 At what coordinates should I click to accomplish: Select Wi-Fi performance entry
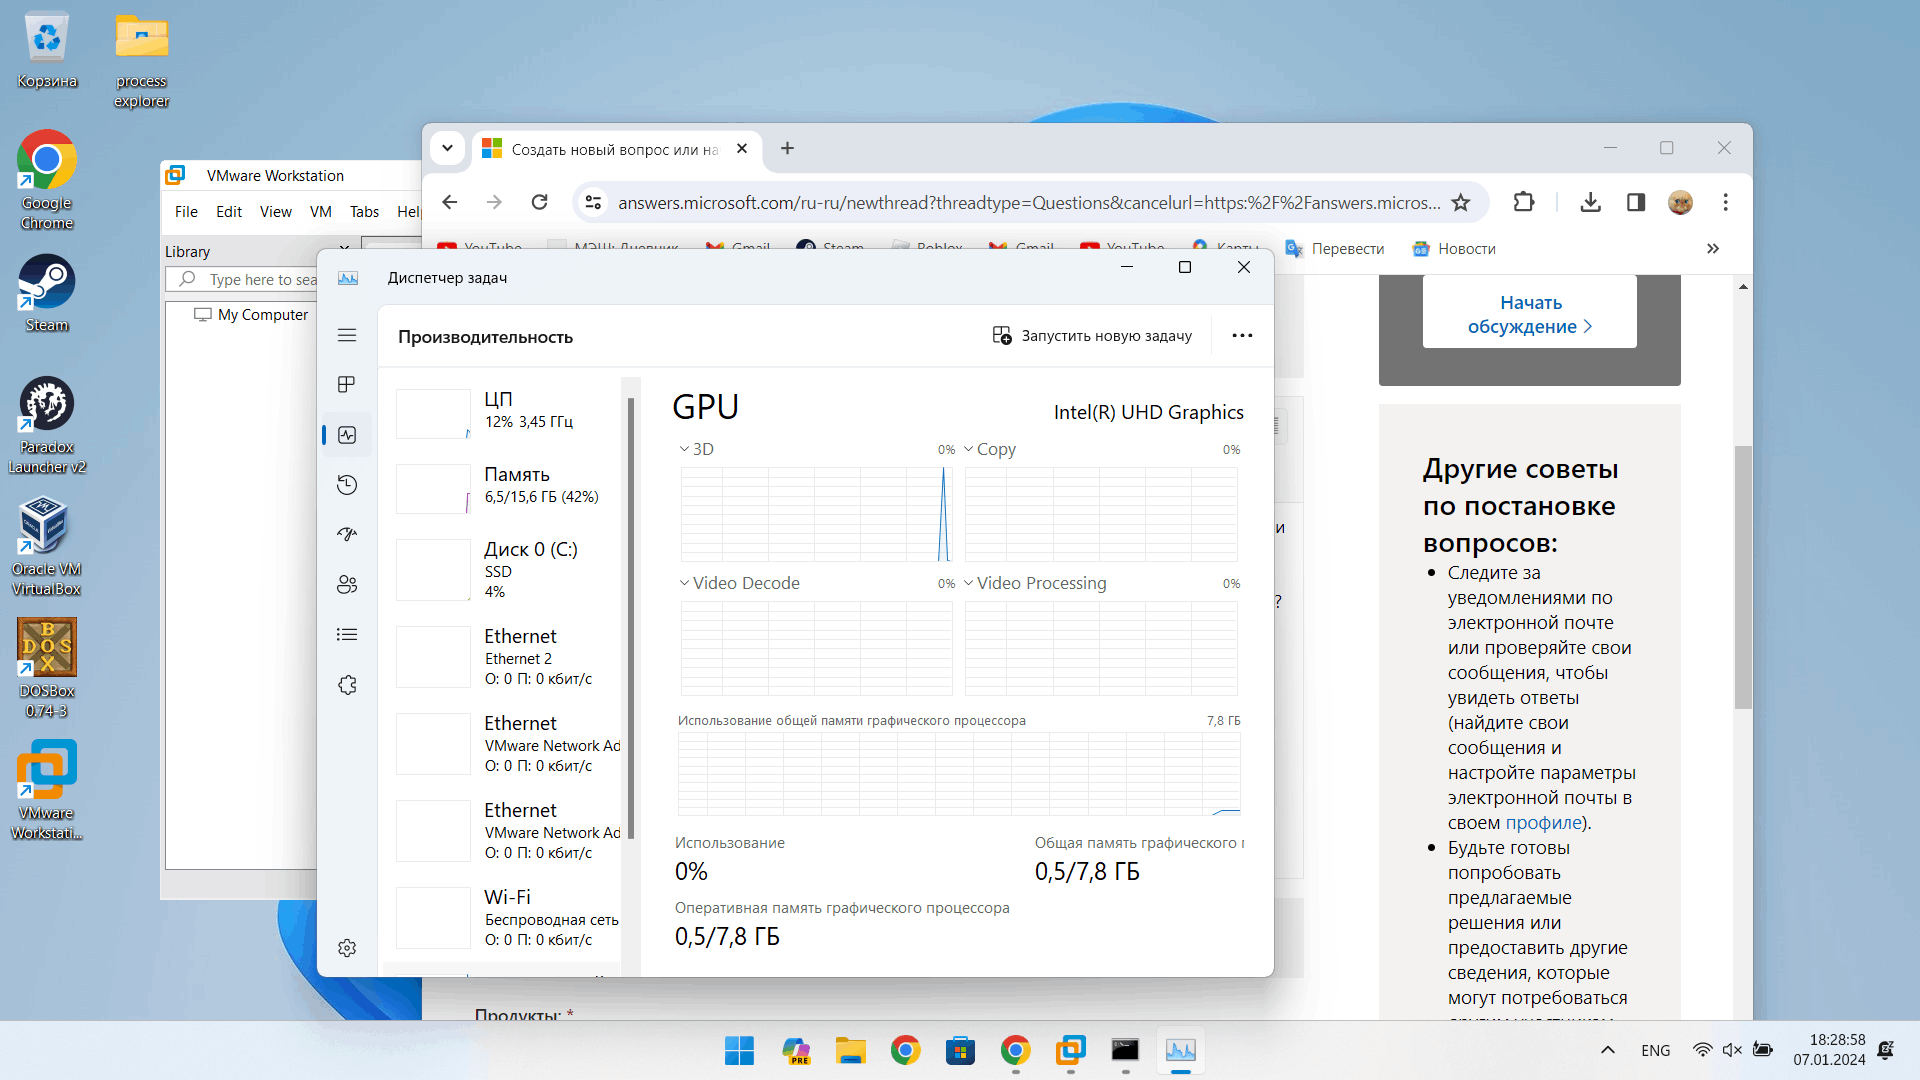click(507, 917)
